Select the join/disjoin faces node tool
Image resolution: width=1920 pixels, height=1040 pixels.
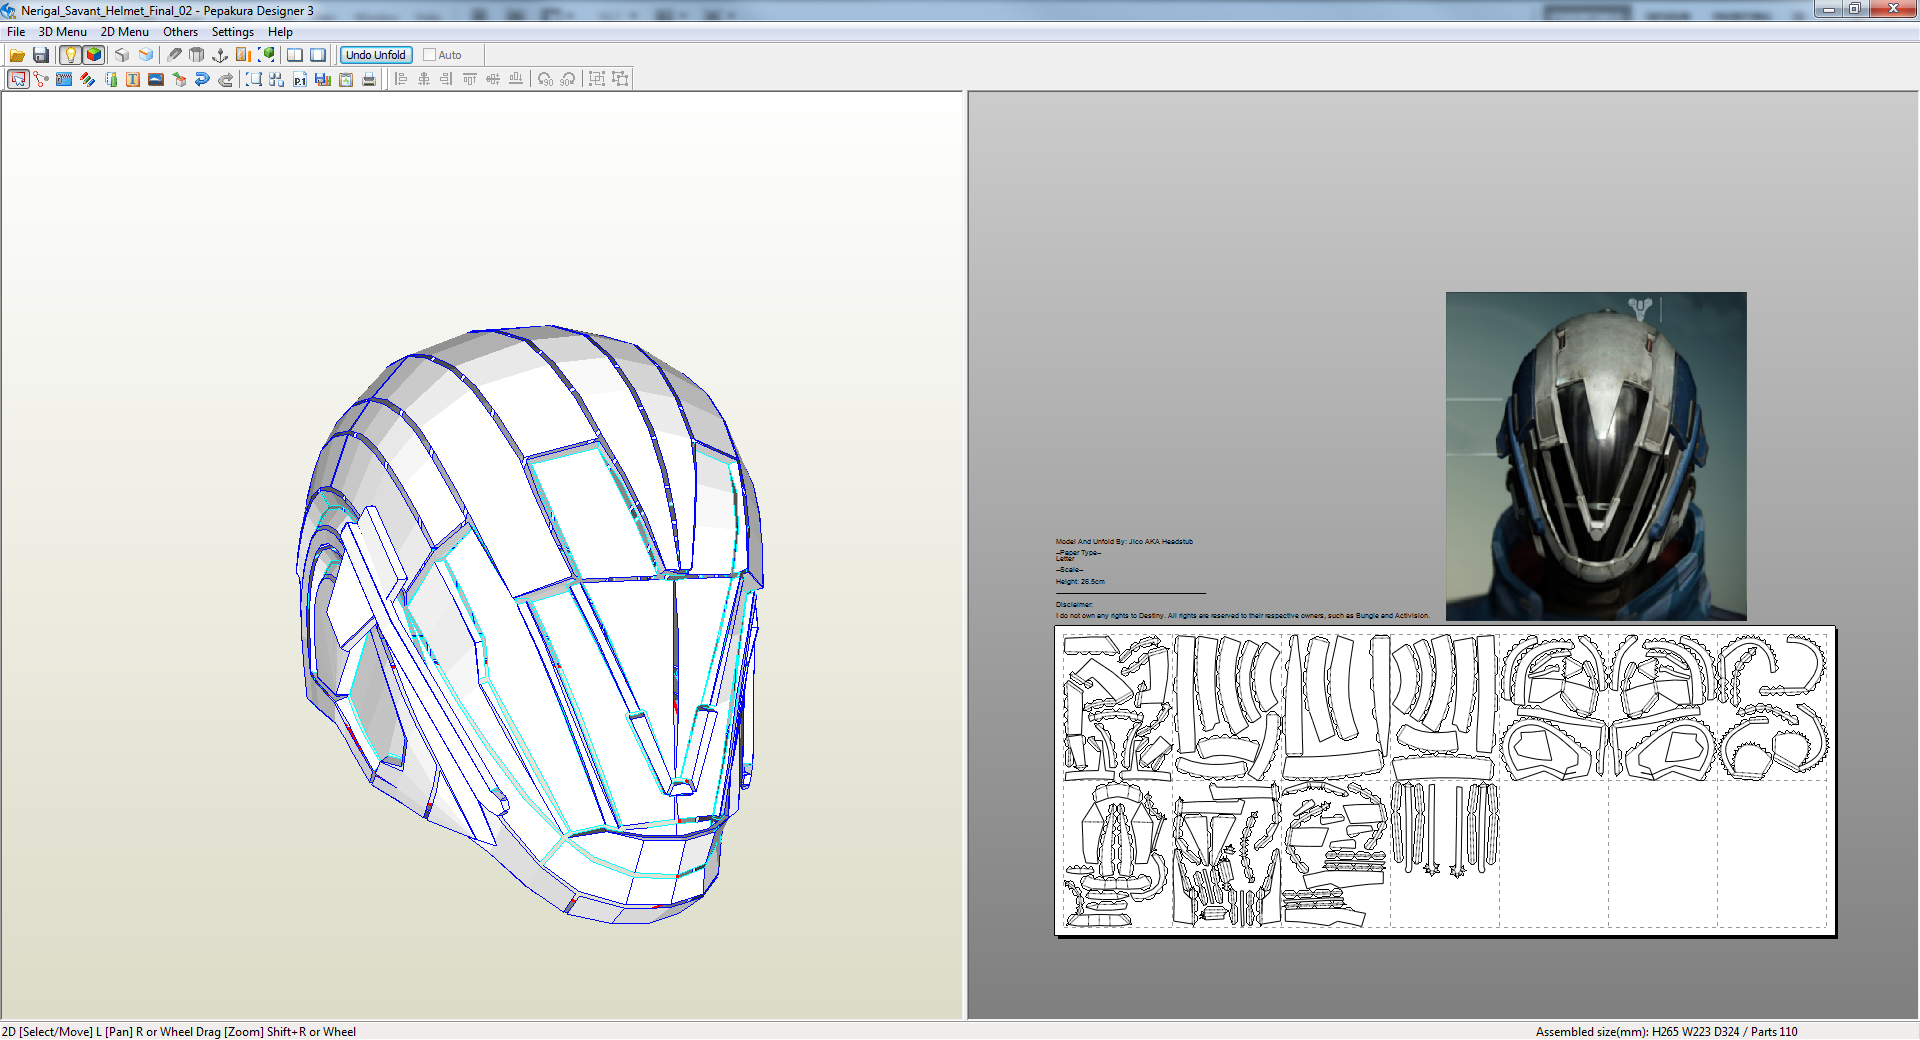(41, 79)
